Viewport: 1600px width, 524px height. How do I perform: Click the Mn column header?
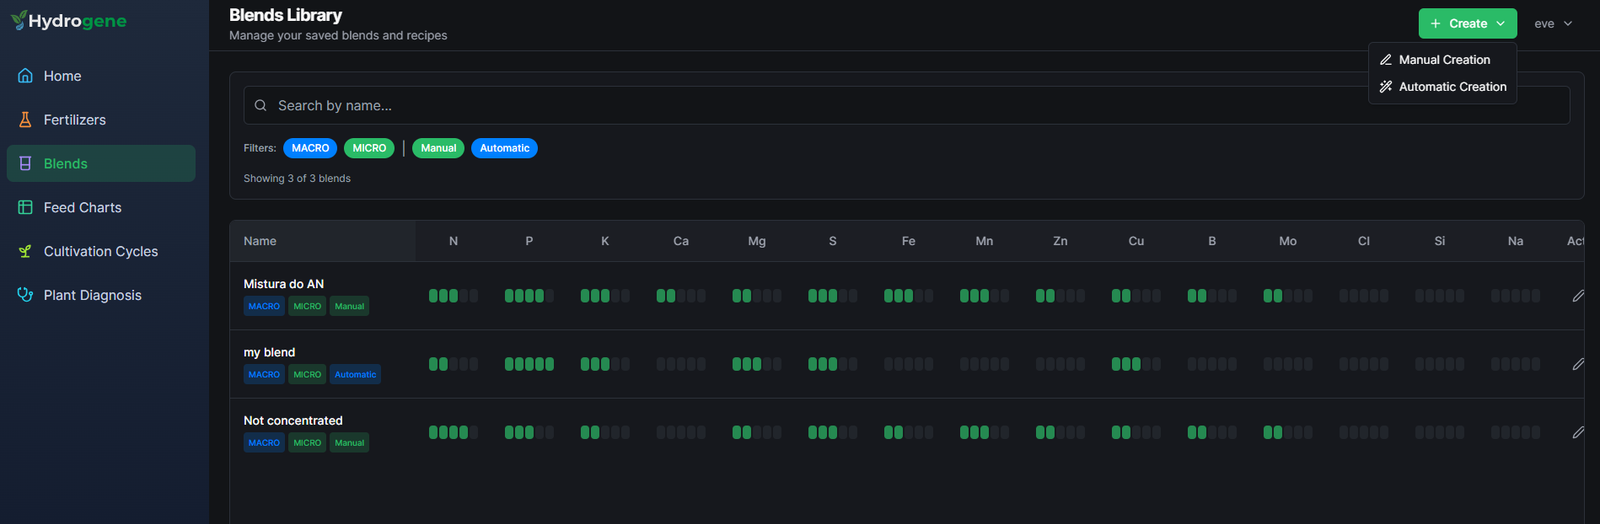(984, 241)
